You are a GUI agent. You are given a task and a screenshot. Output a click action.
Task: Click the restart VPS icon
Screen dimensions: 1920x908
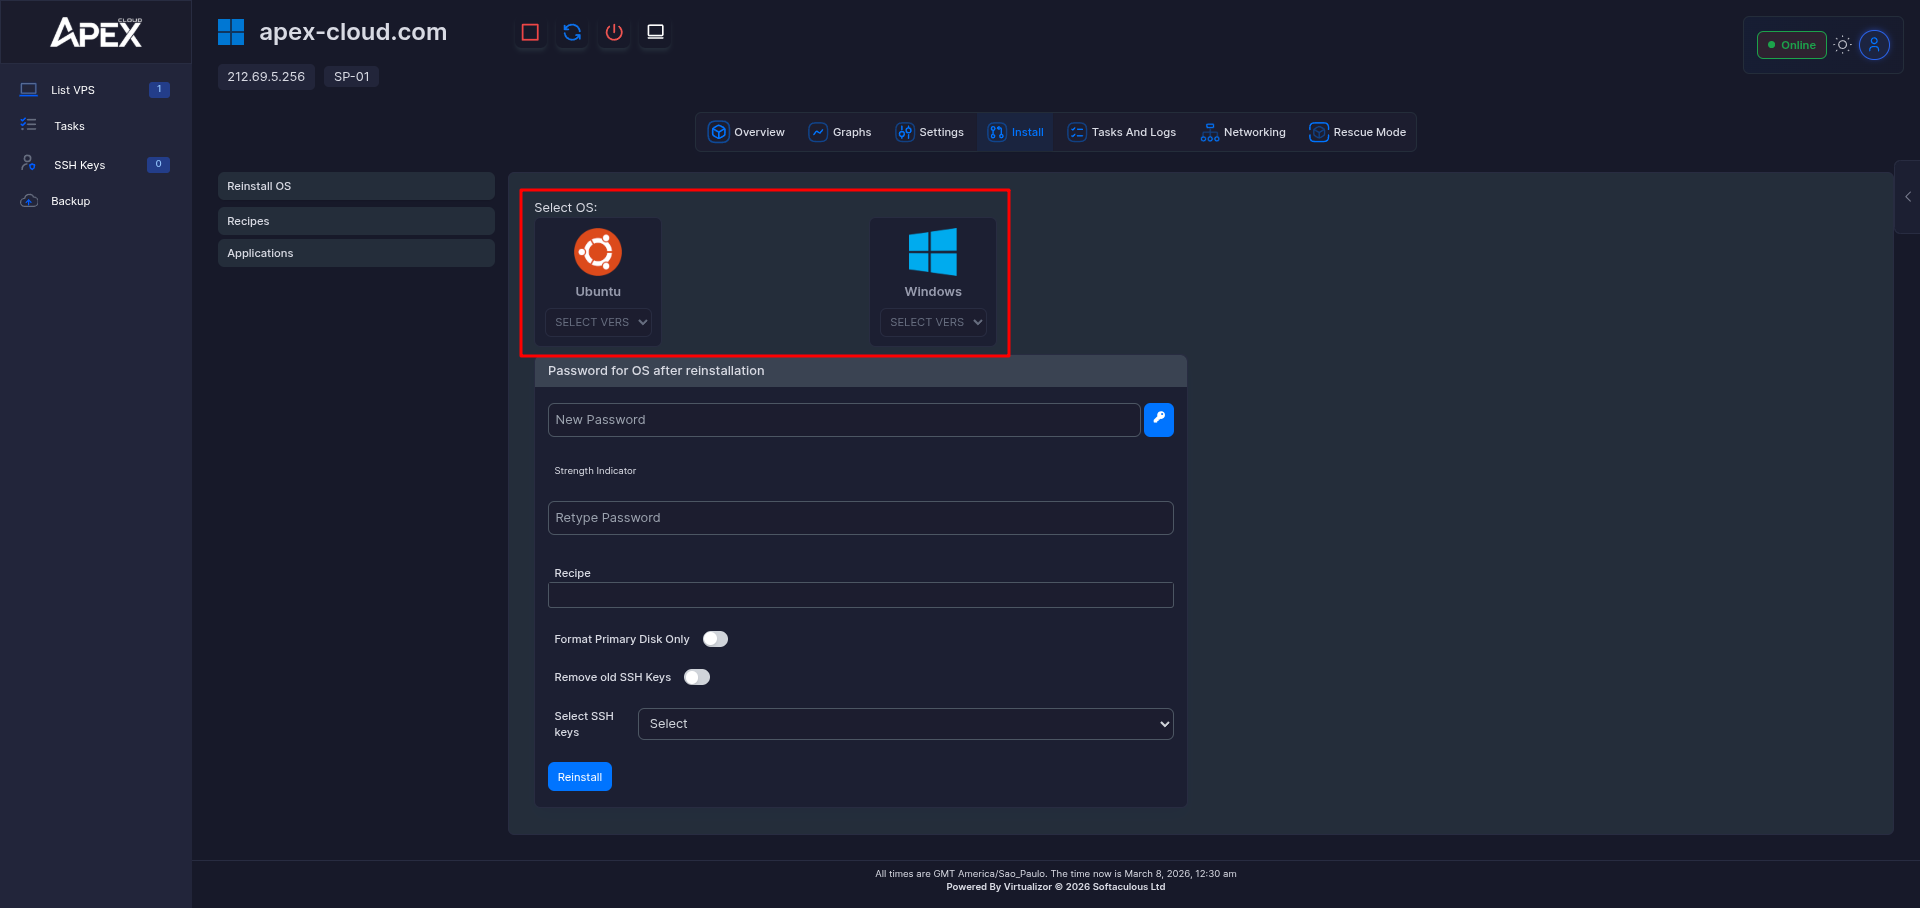(x=572, y=33)
